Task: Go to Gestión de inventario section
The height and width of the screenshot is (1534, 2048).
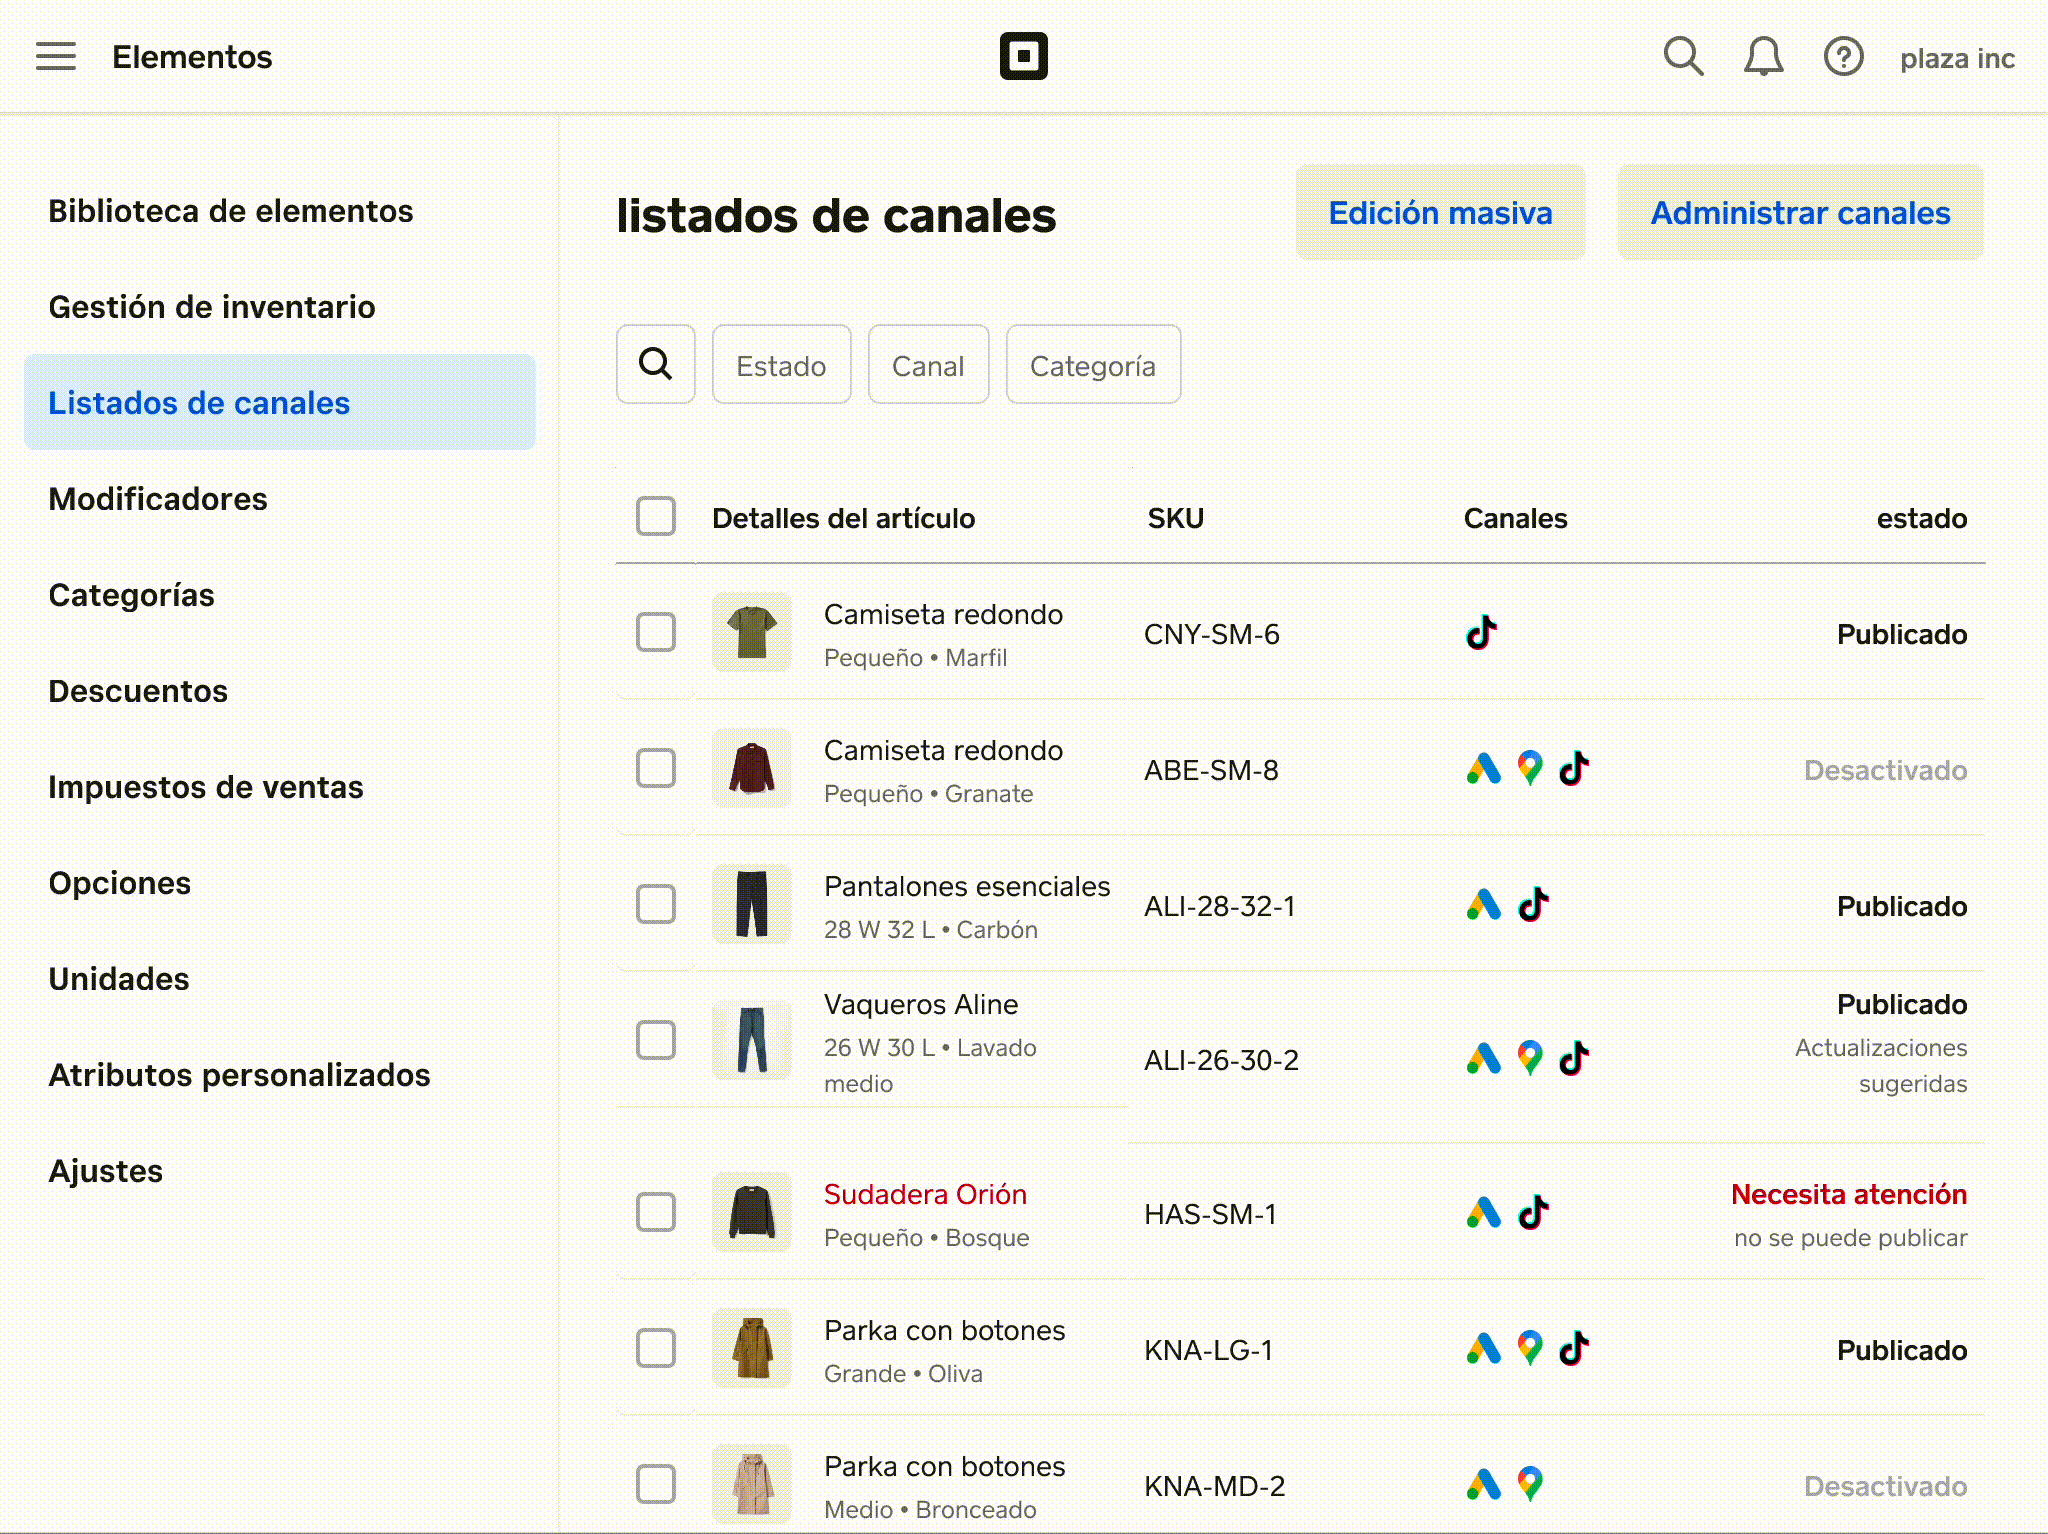Action: 212,307
